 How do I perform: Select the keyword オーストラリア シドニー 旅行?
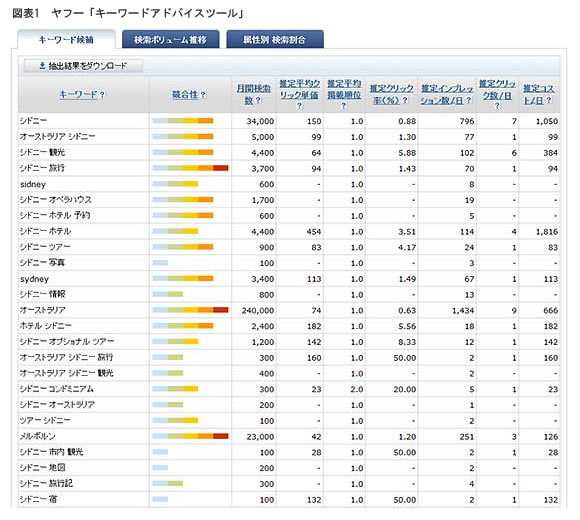(x=67, y=358)
